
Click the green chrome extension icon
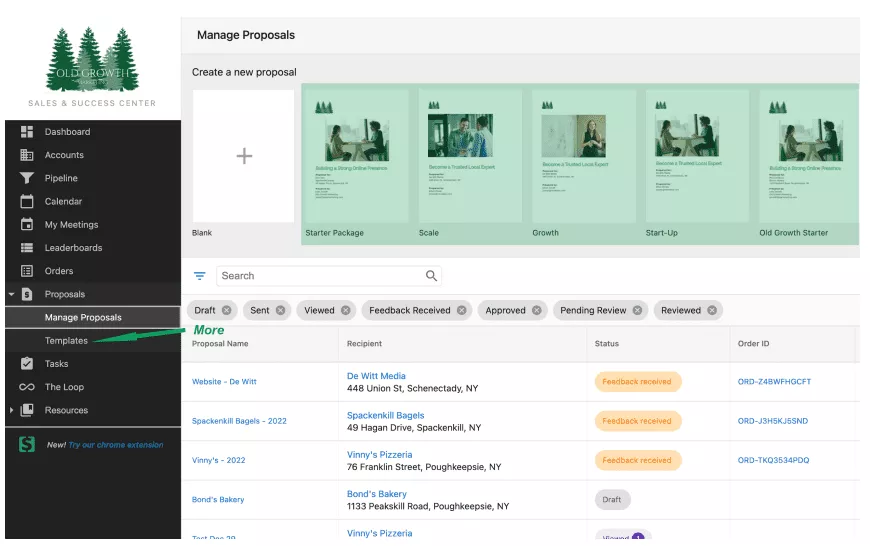[27, 444]
